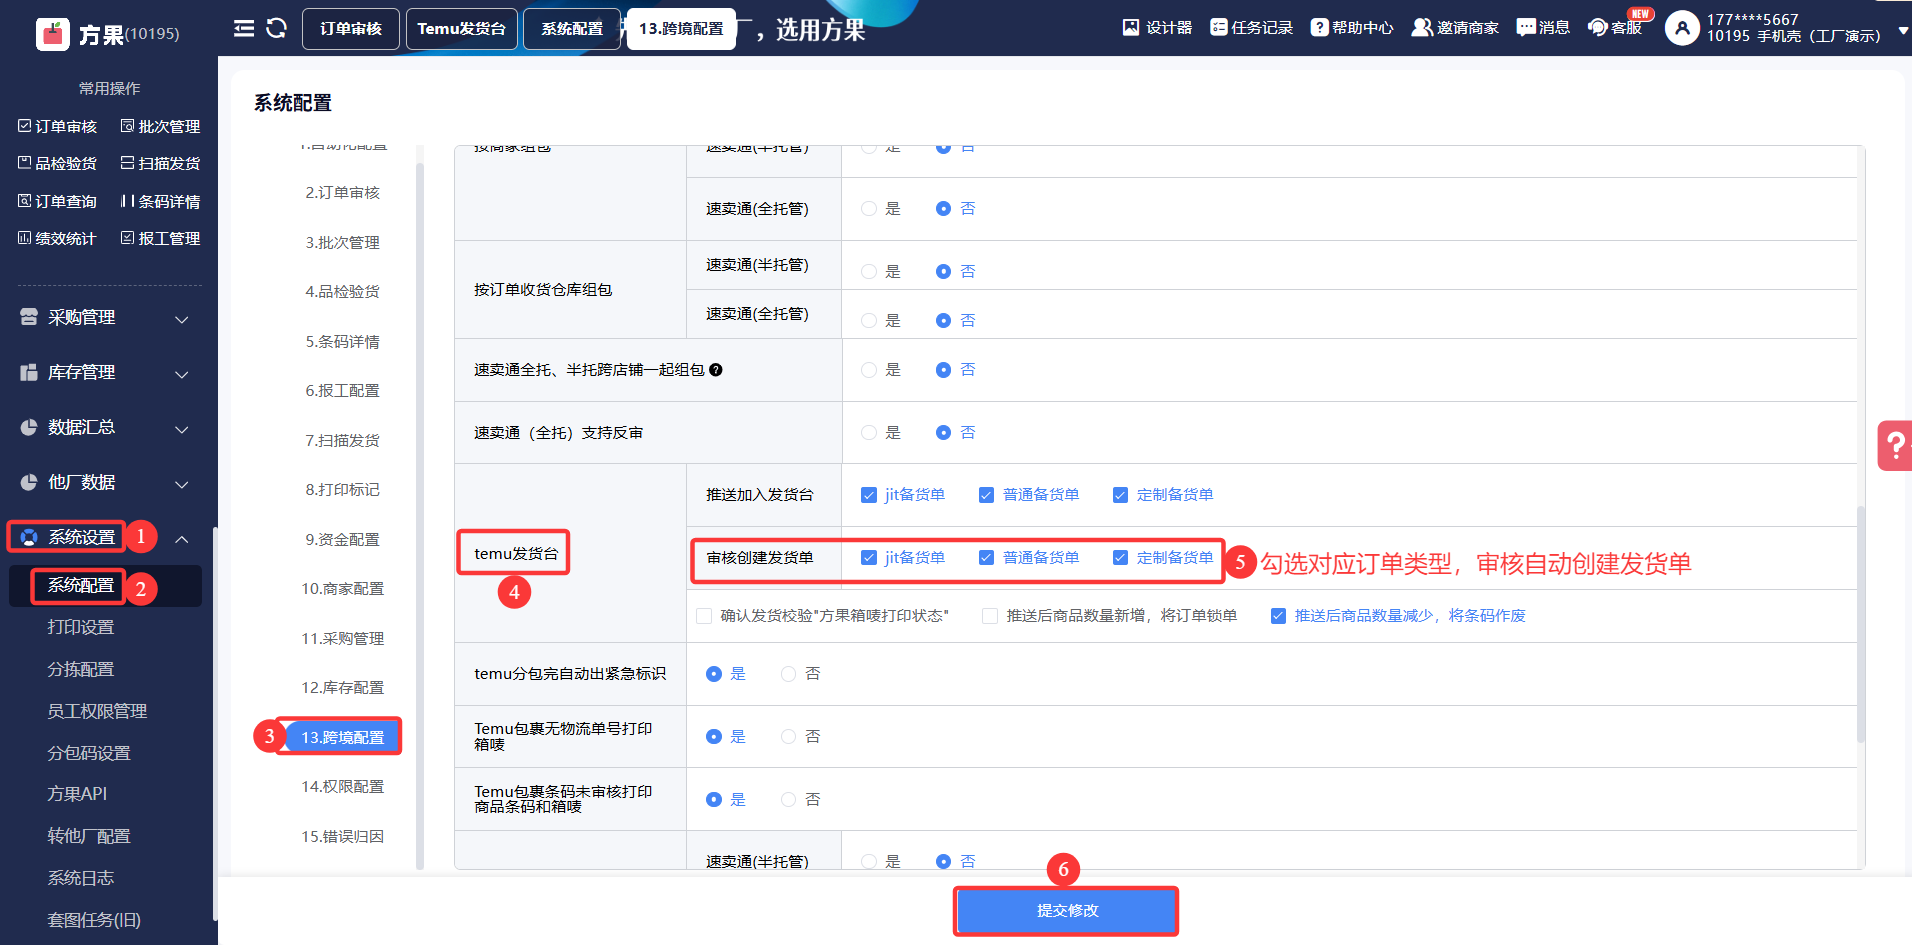This screenshot has height=945, width=1912.
Task: Open the 帮助中心 help center
Action: [1320, 27]
